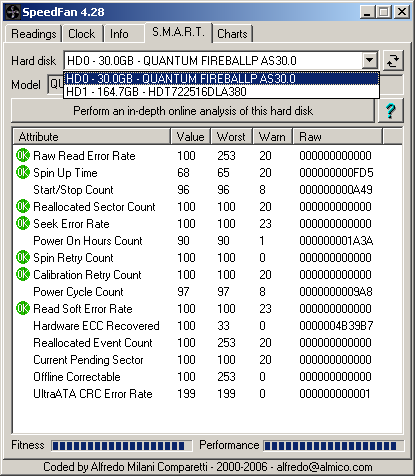Select the Start/Stop Count row
This screenshot has width=415, height=476.
207,190
